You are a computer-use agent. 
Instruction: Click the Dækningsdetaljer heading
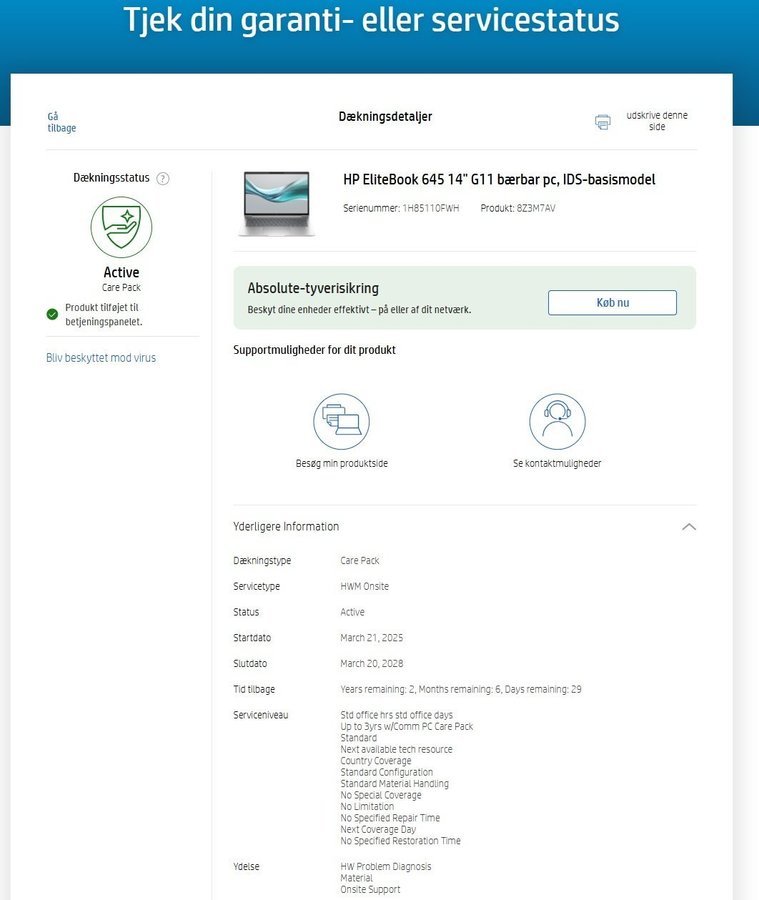tap(385, 117)
